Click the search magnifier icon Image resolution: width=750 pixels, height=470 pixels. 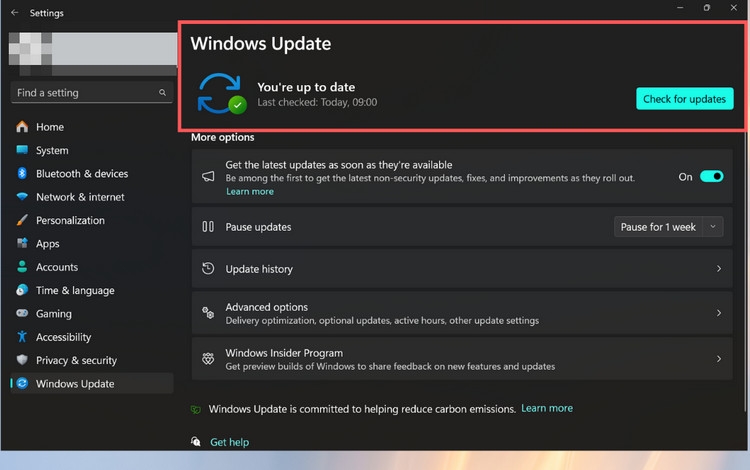[163, 92]
